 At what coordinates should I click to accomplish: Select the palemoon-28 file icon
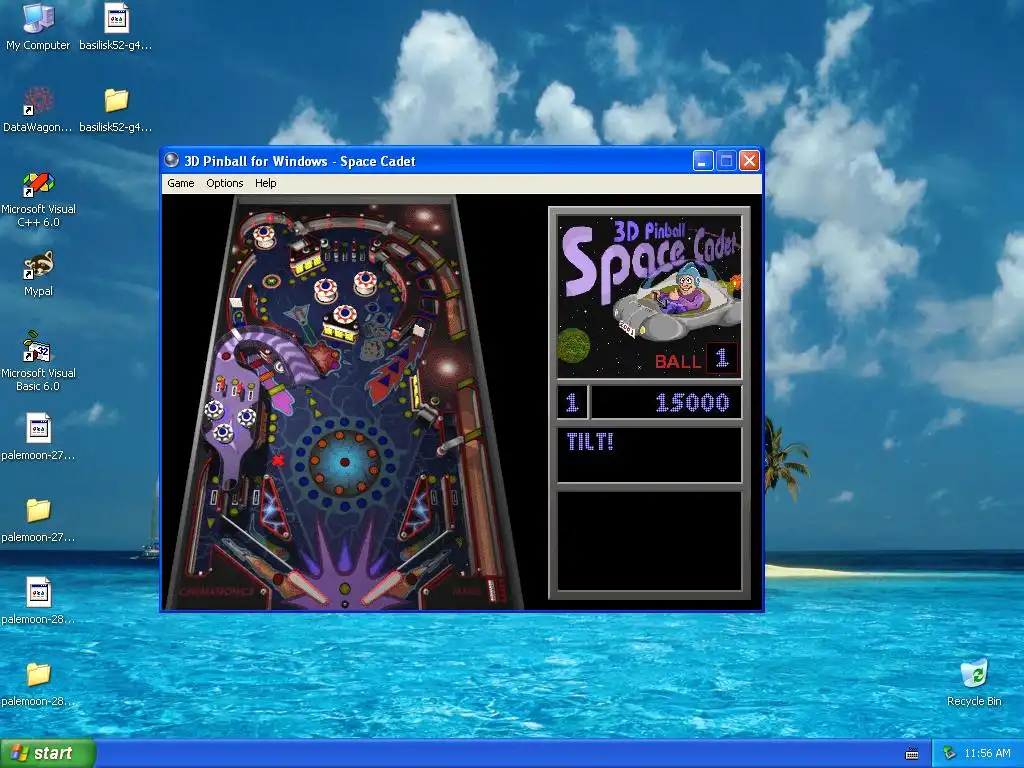point(38,601)
